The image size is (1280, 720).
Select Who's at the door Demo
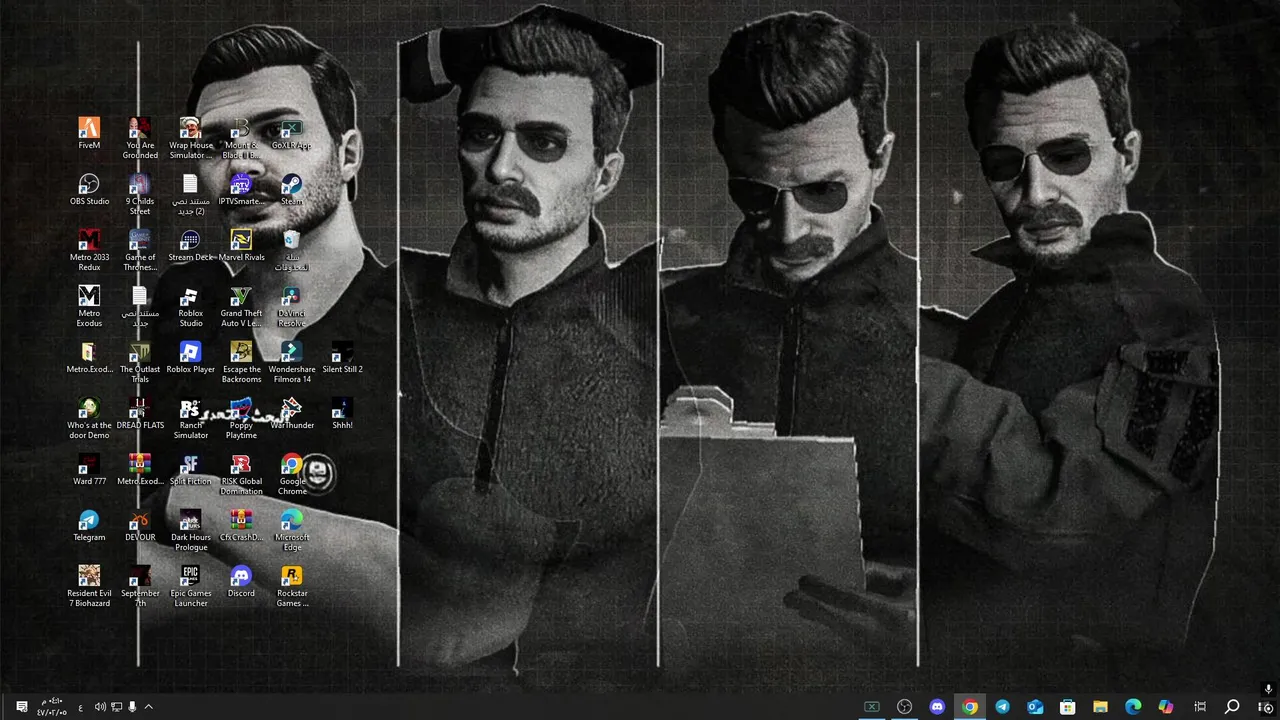pos(89,418)
